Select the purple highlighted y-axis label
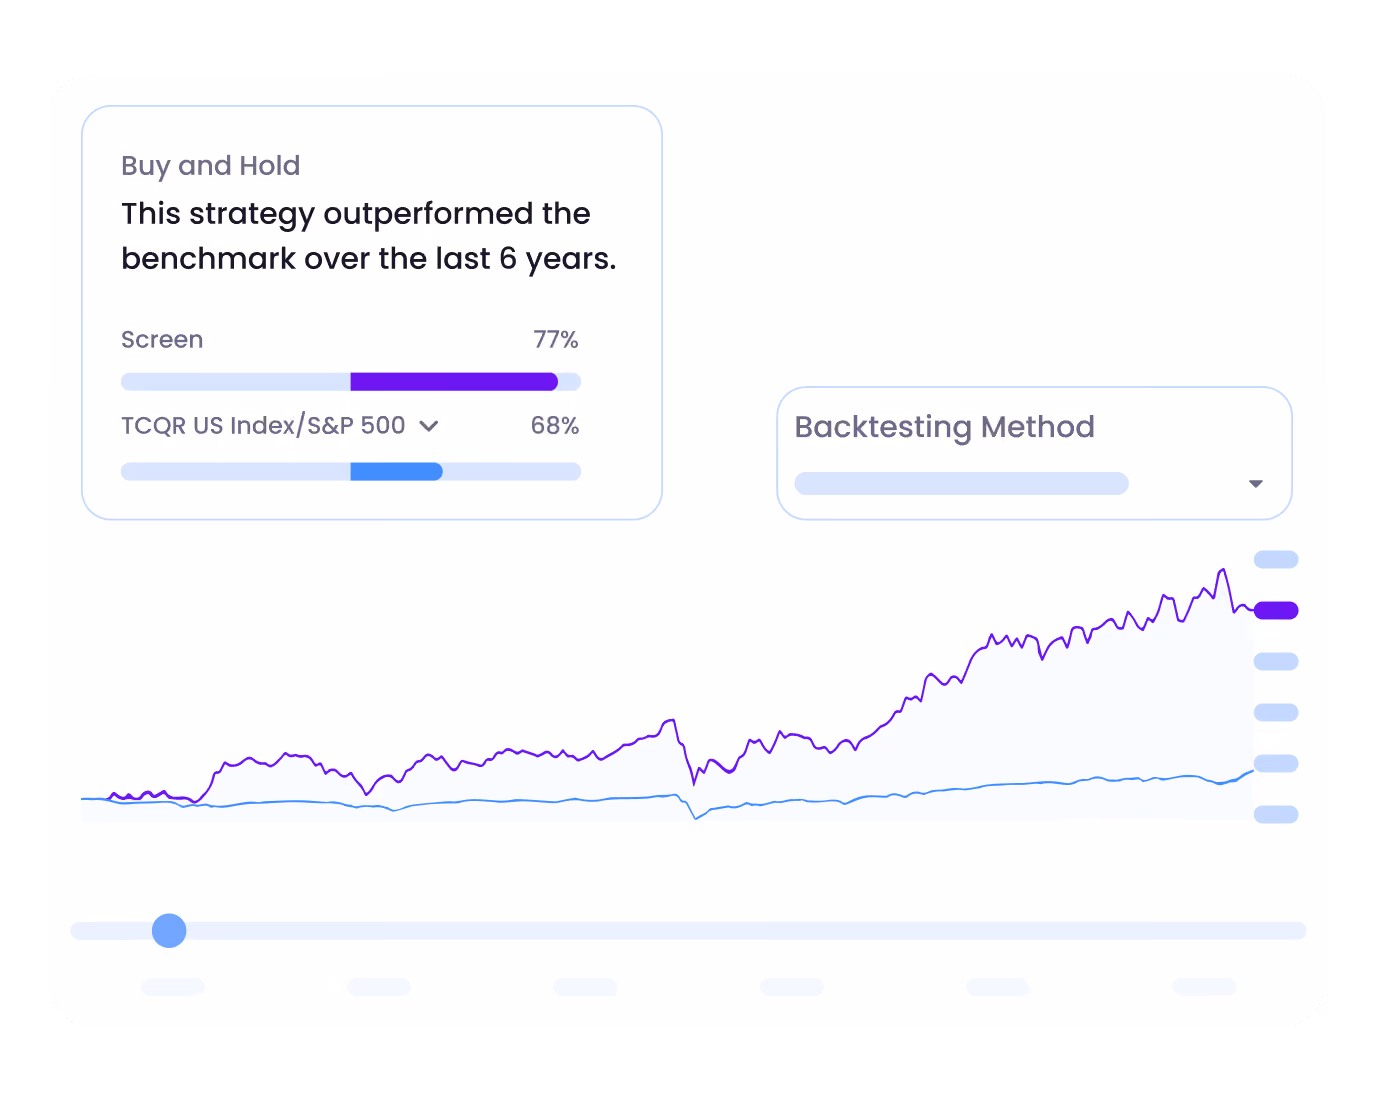Image resolution: width=1374 pixels, height=1101 pixels. pos(1276,610)
